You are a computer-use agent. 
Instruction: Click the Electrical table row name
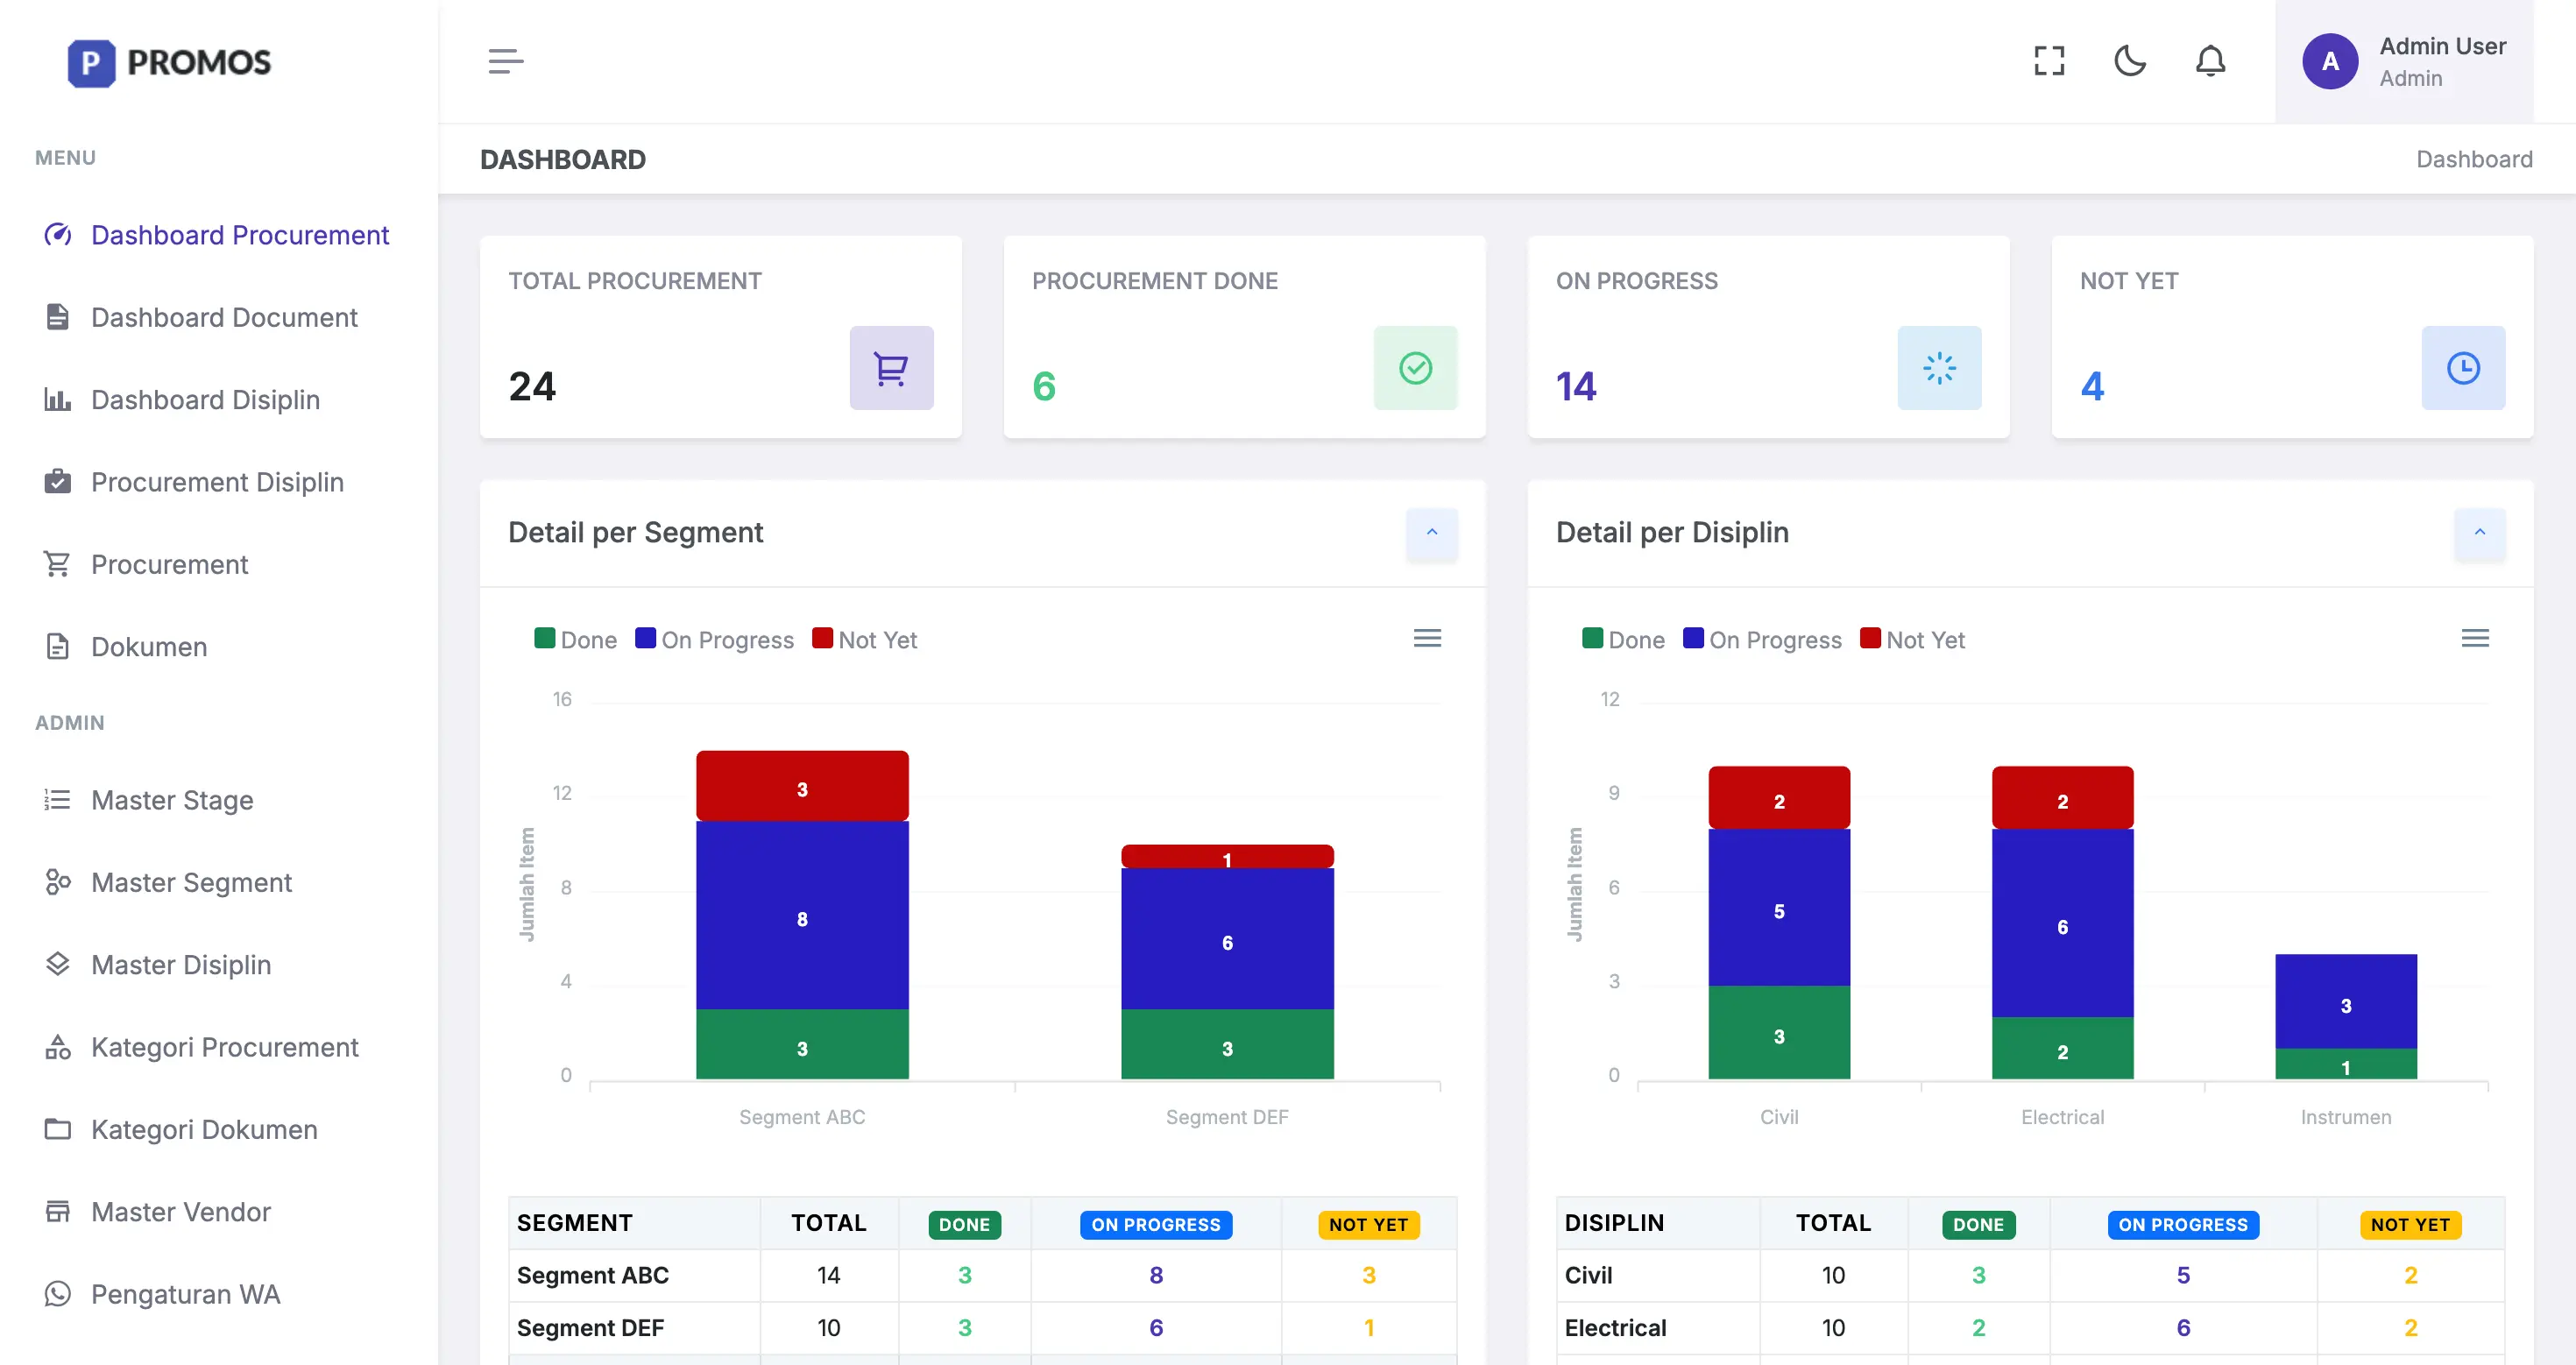tap(1615, 1328)
